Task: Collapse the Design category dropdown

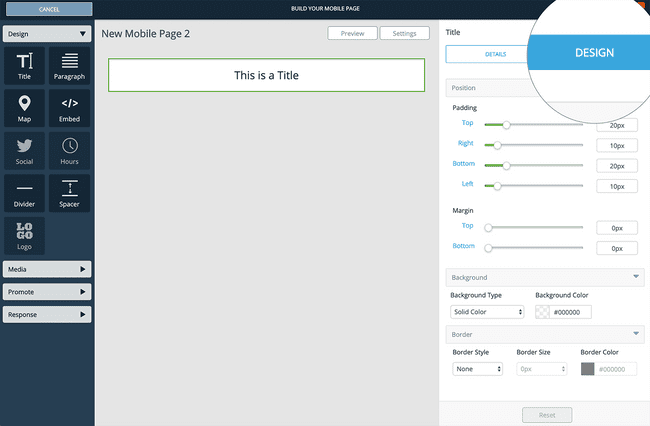Action: 47,34
